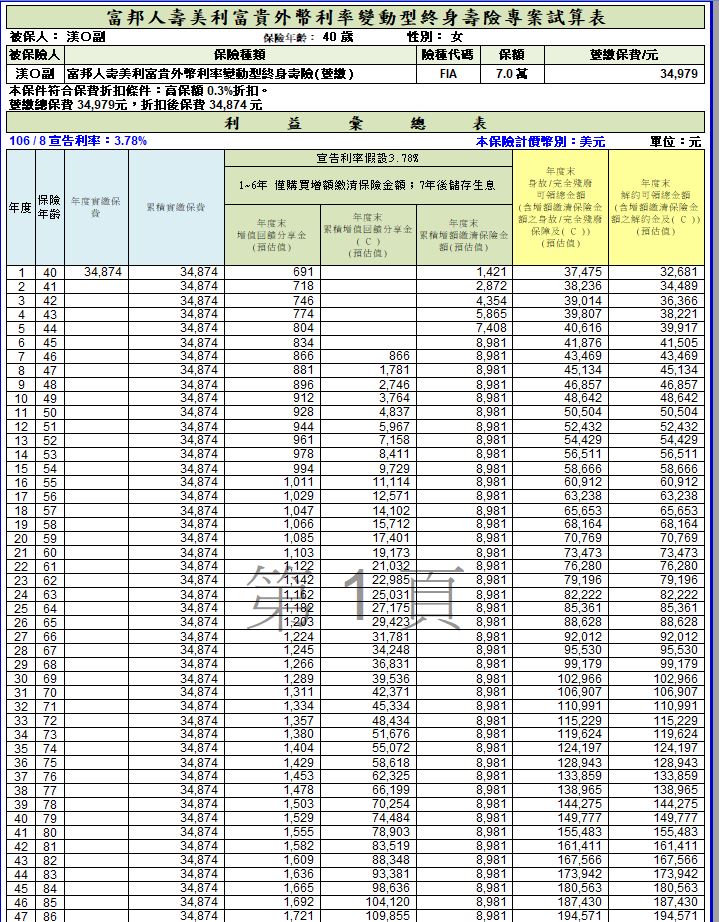719x922 pixels.
Task: Select the 保險年齡 column header
Action: click(49, 208)
